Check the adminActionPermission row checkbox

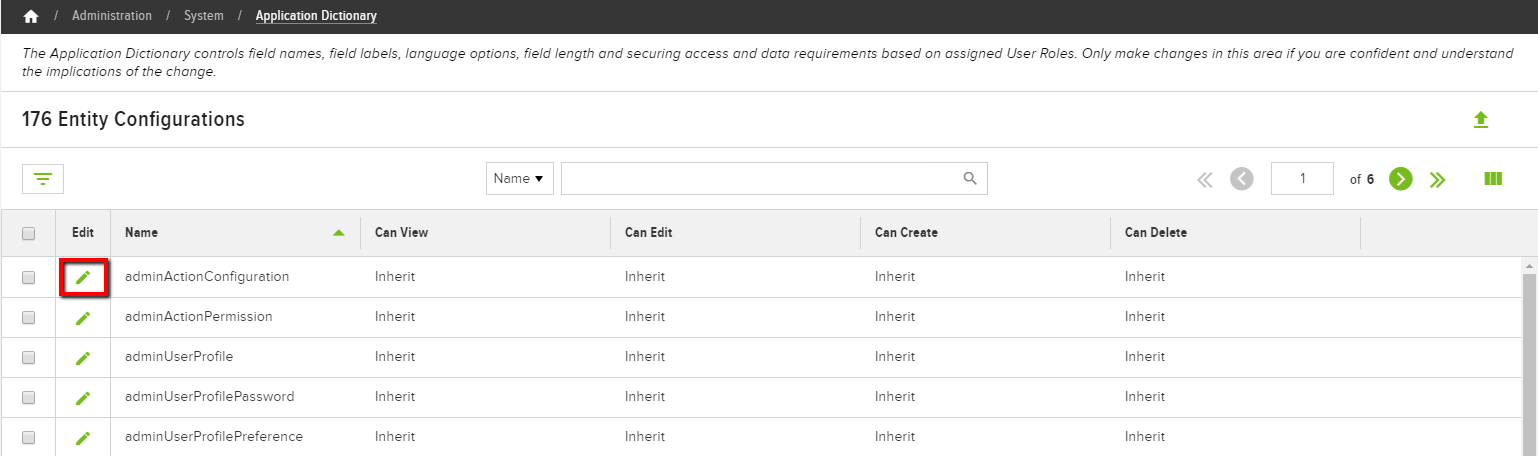click(x=28, y=317)
